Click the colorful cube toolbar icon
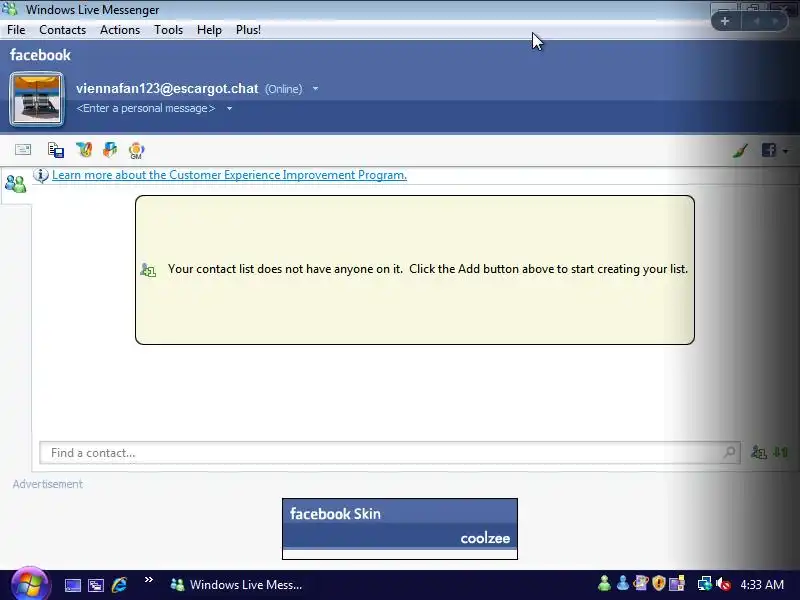 click(110, 149)
